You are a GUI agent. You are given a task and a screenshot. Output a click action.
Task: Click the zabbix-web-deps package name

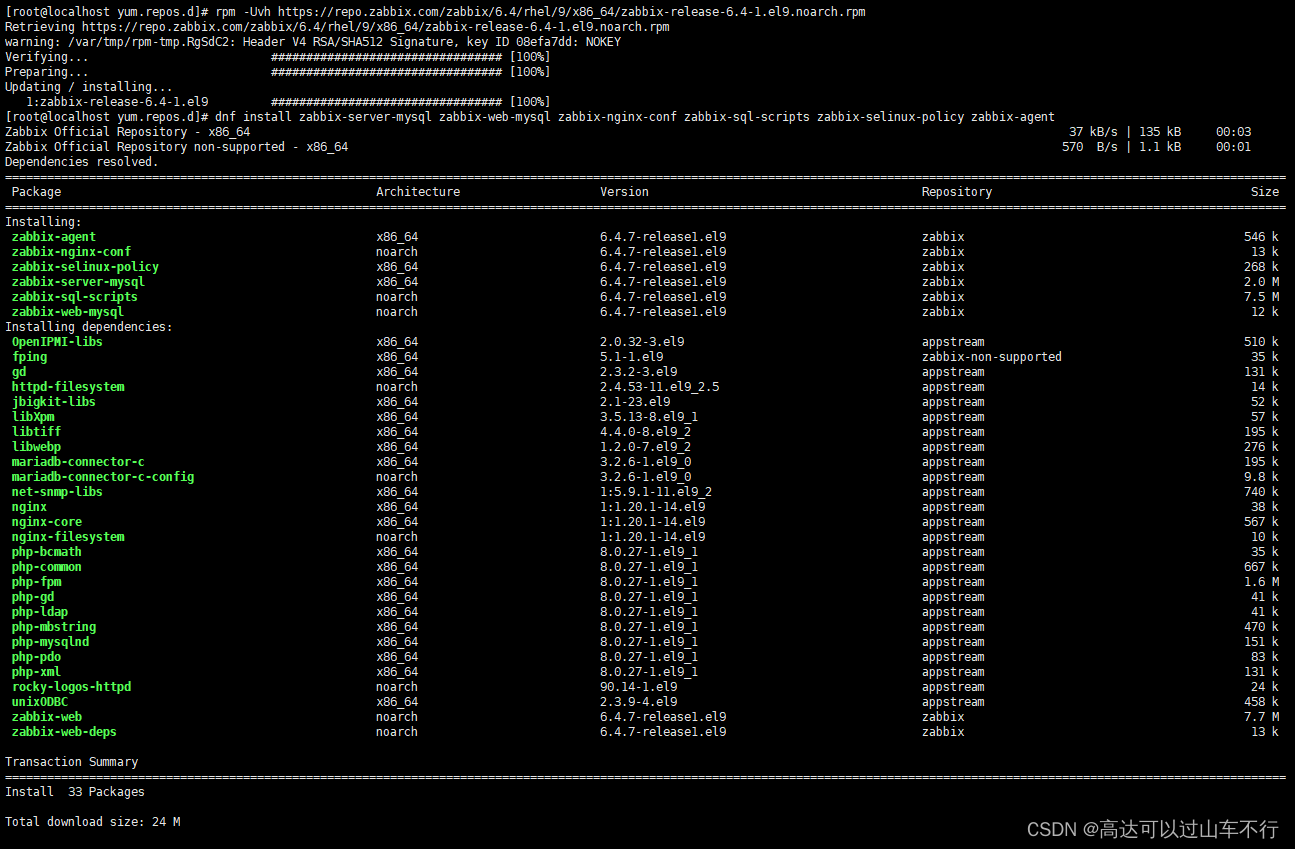click(x=64, y=732)
